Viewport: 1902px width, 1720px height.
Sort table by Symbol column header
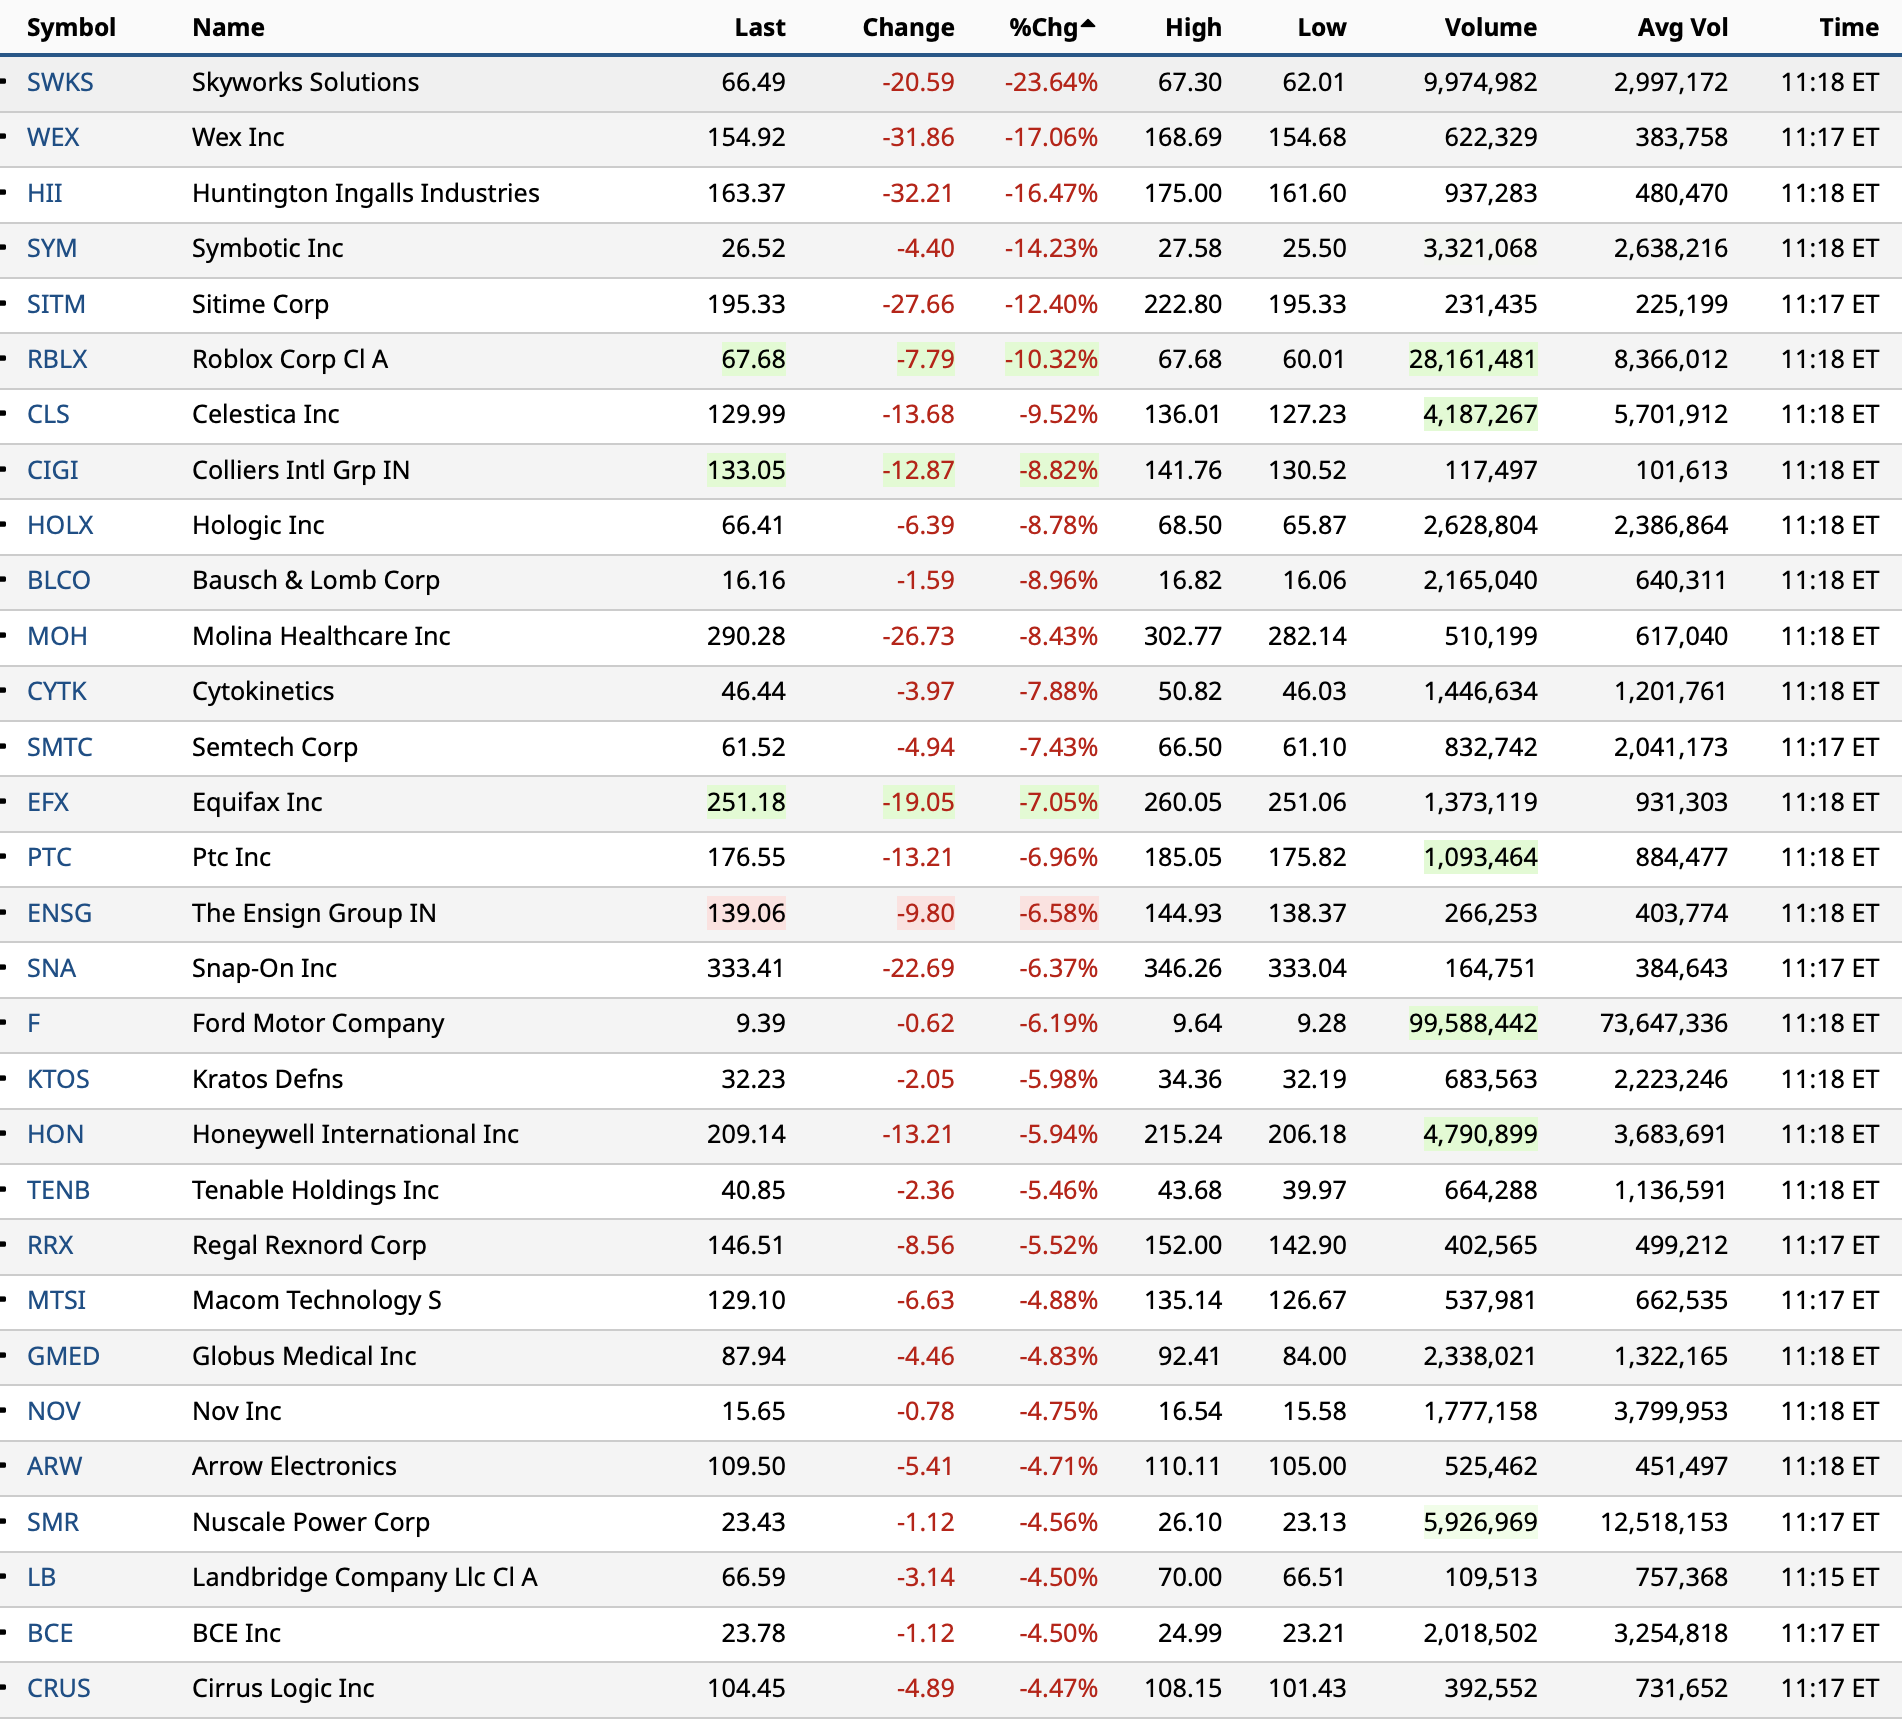[71, 27]
